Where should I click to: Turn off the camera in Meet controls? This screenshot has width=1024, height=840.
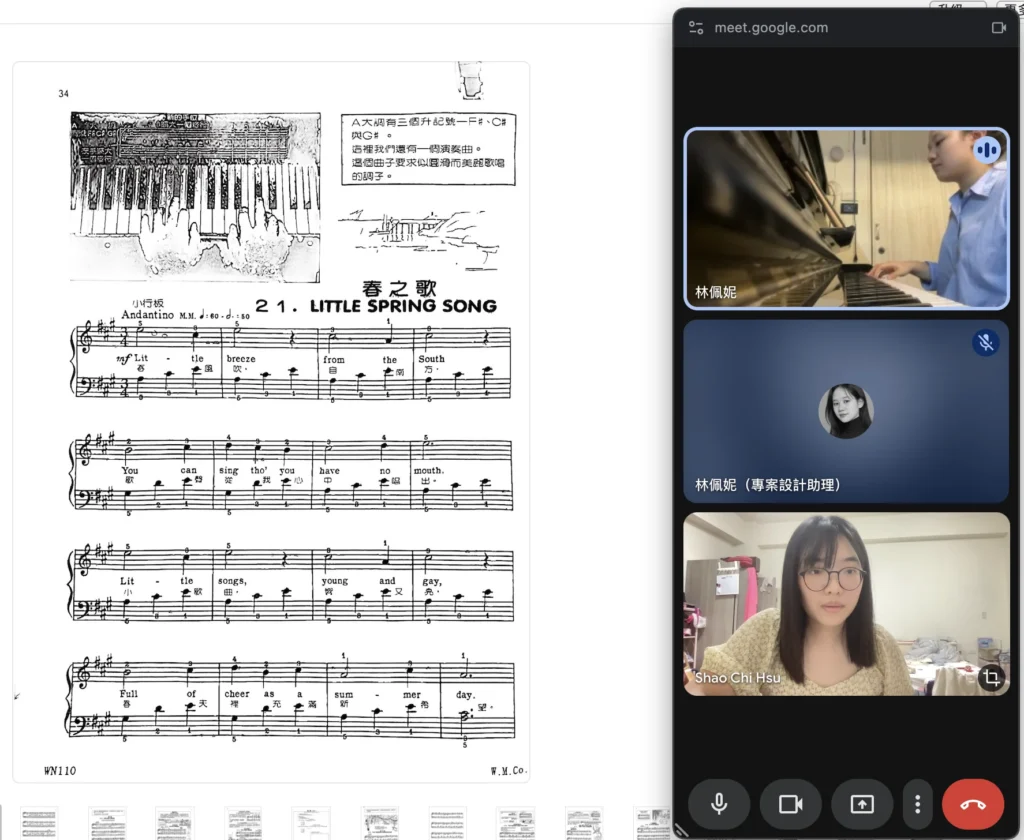tap(790, 803)
